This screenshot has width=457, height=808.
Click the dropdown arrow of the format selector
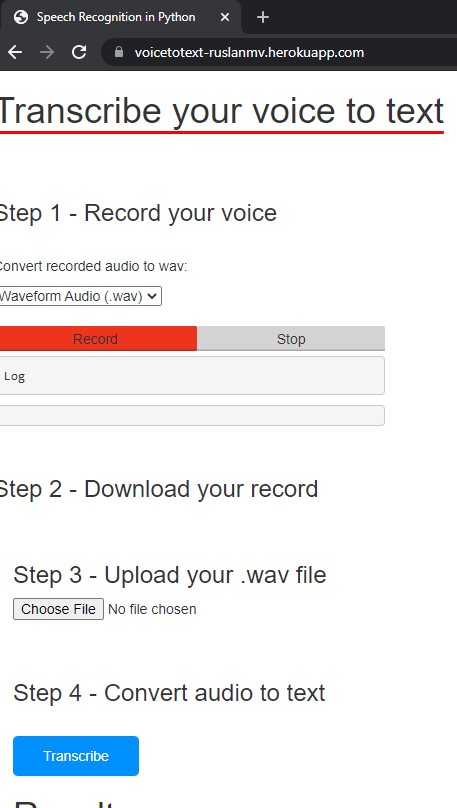[x=151, y=296]
